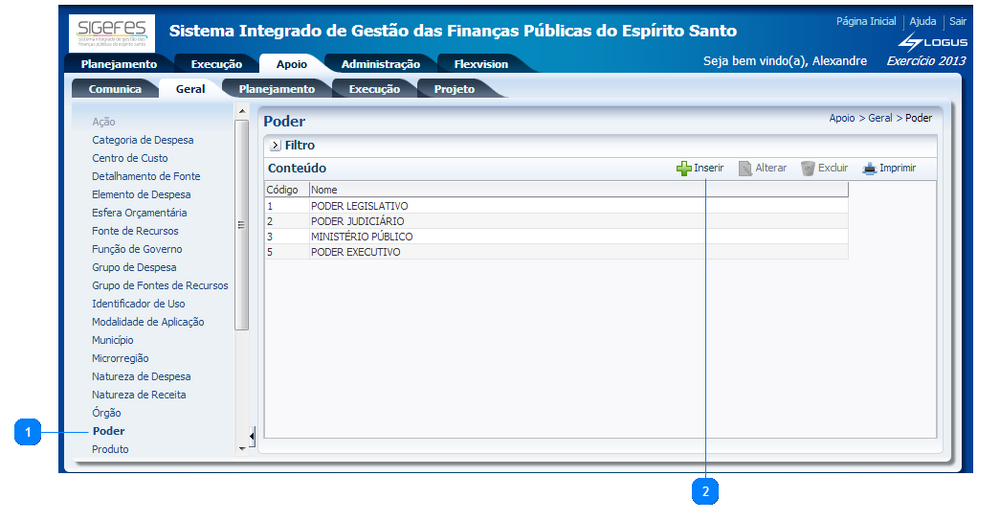
Task: Collapse the left sidebar panel splitter
Action: [251, 436]
